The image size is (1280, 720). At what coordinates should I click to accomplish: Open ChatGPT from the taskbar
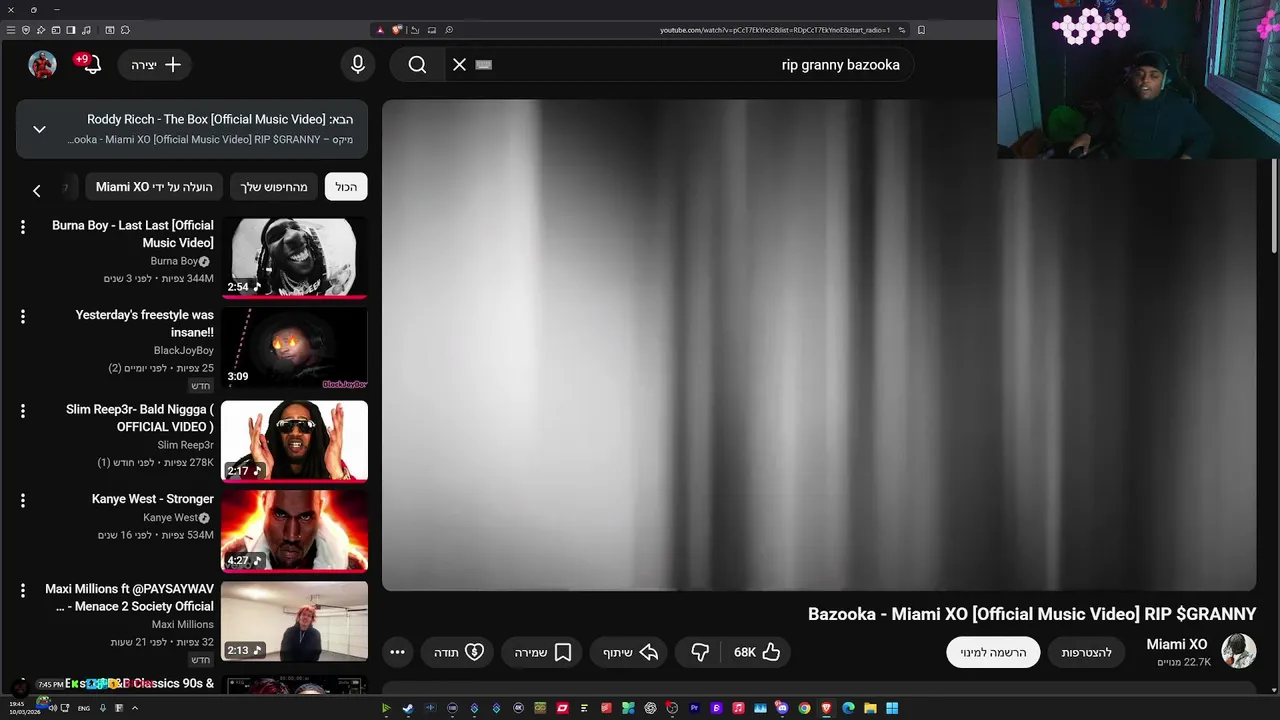click(x=650, y=708)
